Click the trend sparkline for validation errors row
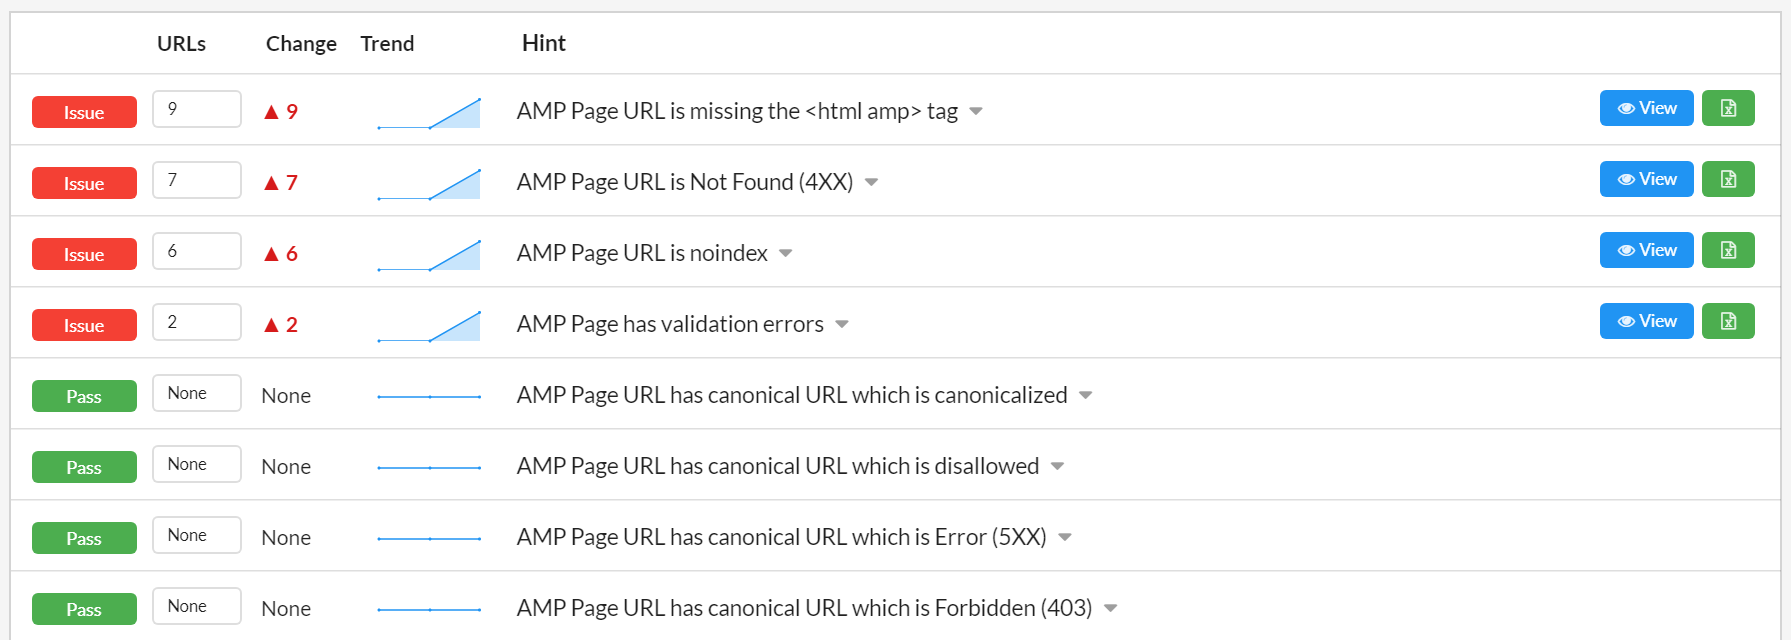This screenshot has width=1791, height=640. (429, 326)
